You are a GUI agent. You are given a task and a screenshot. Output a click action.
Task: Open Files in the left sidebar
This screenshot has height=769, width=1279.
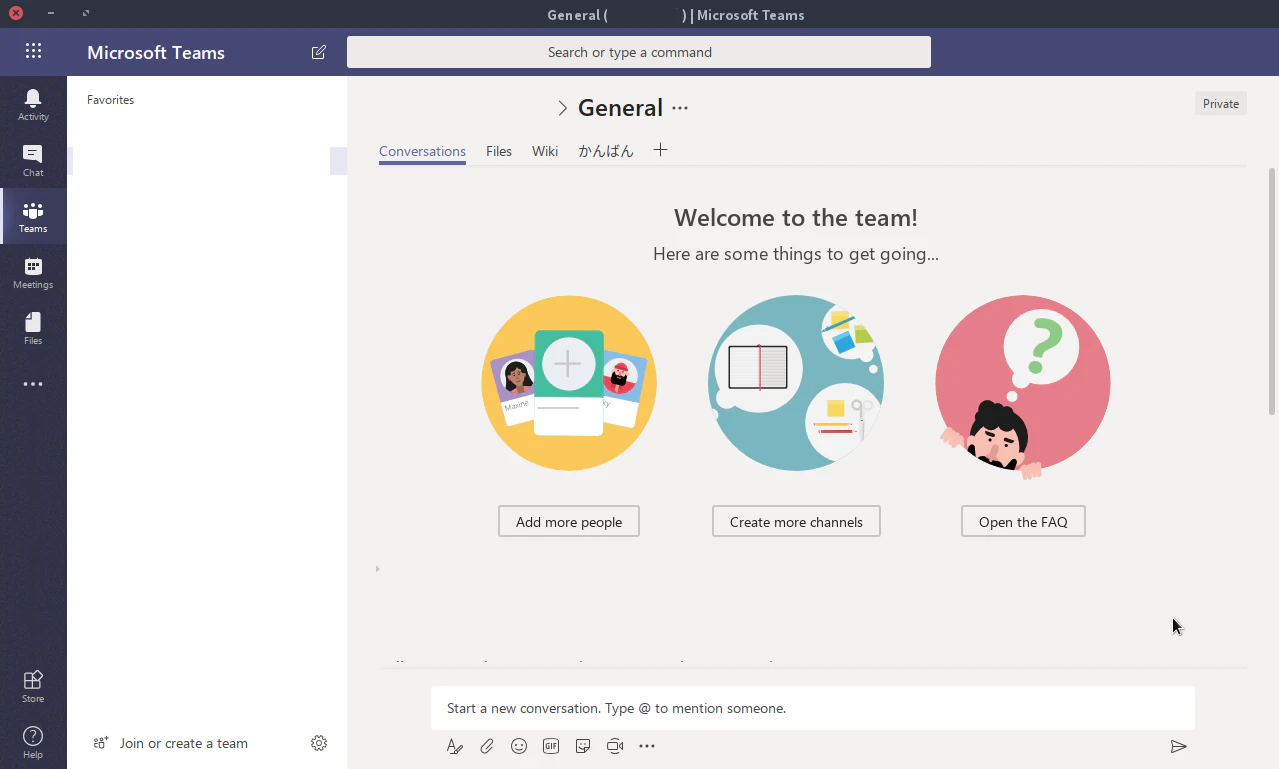pyautogui.click(x=33, y=328)
